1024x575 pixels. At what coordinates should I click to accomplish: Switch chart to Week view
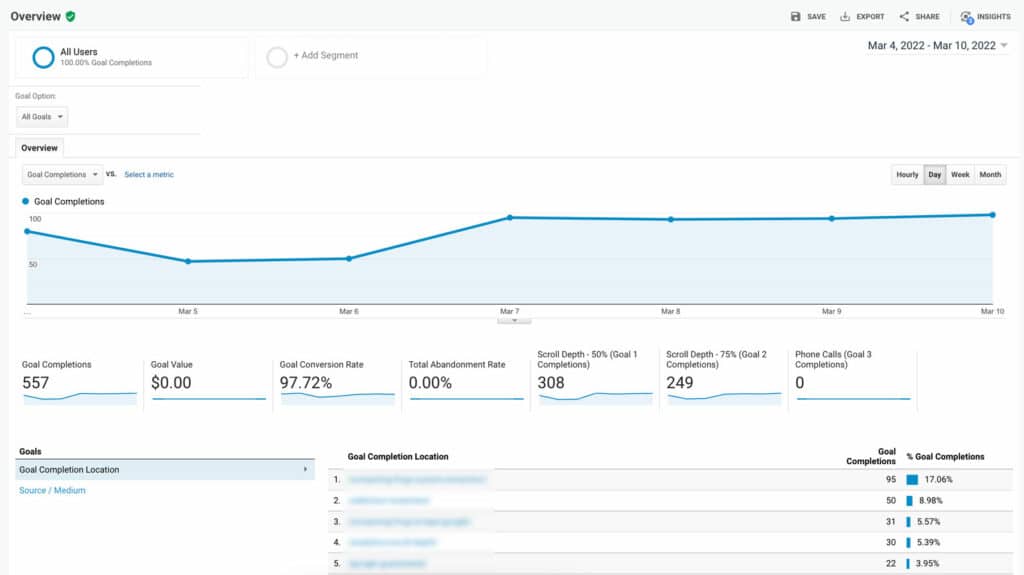tap(960, 174)
